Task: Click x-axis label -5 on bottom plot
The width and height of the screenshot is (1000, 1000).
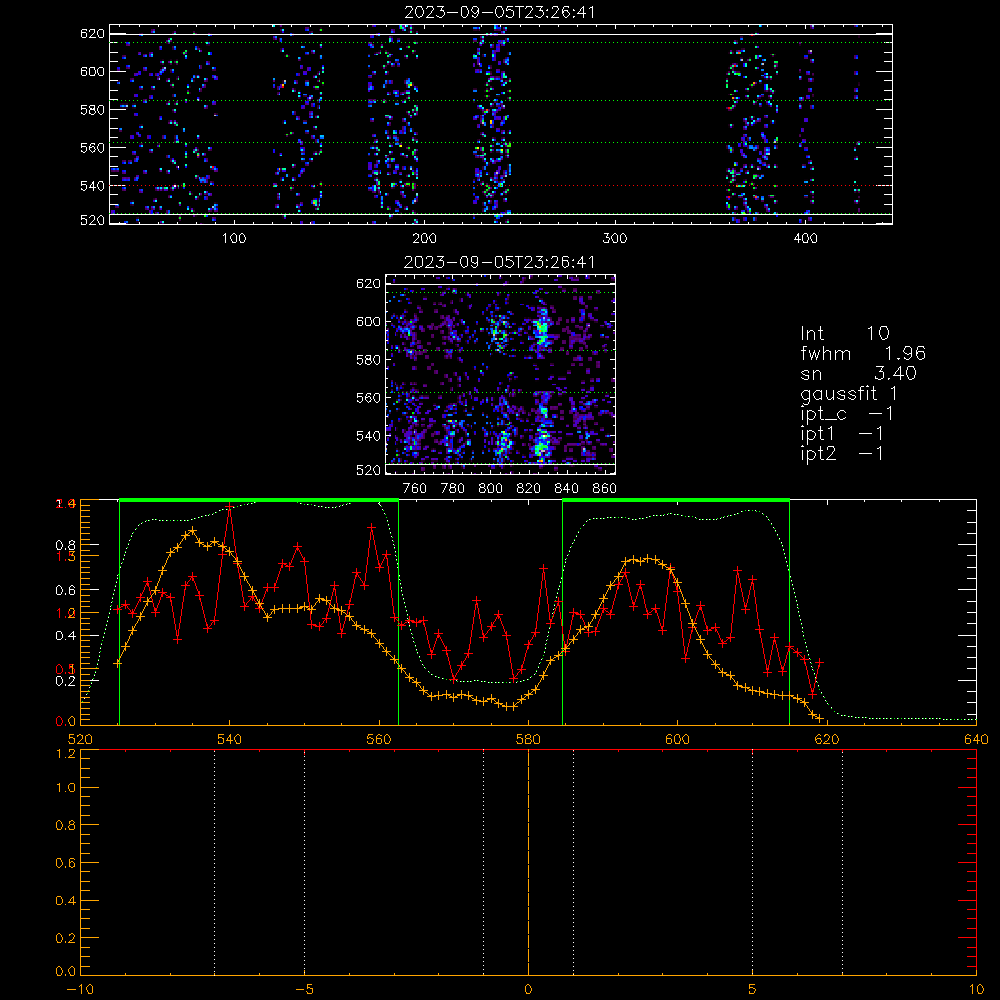Action: click(x=304, y=990)
